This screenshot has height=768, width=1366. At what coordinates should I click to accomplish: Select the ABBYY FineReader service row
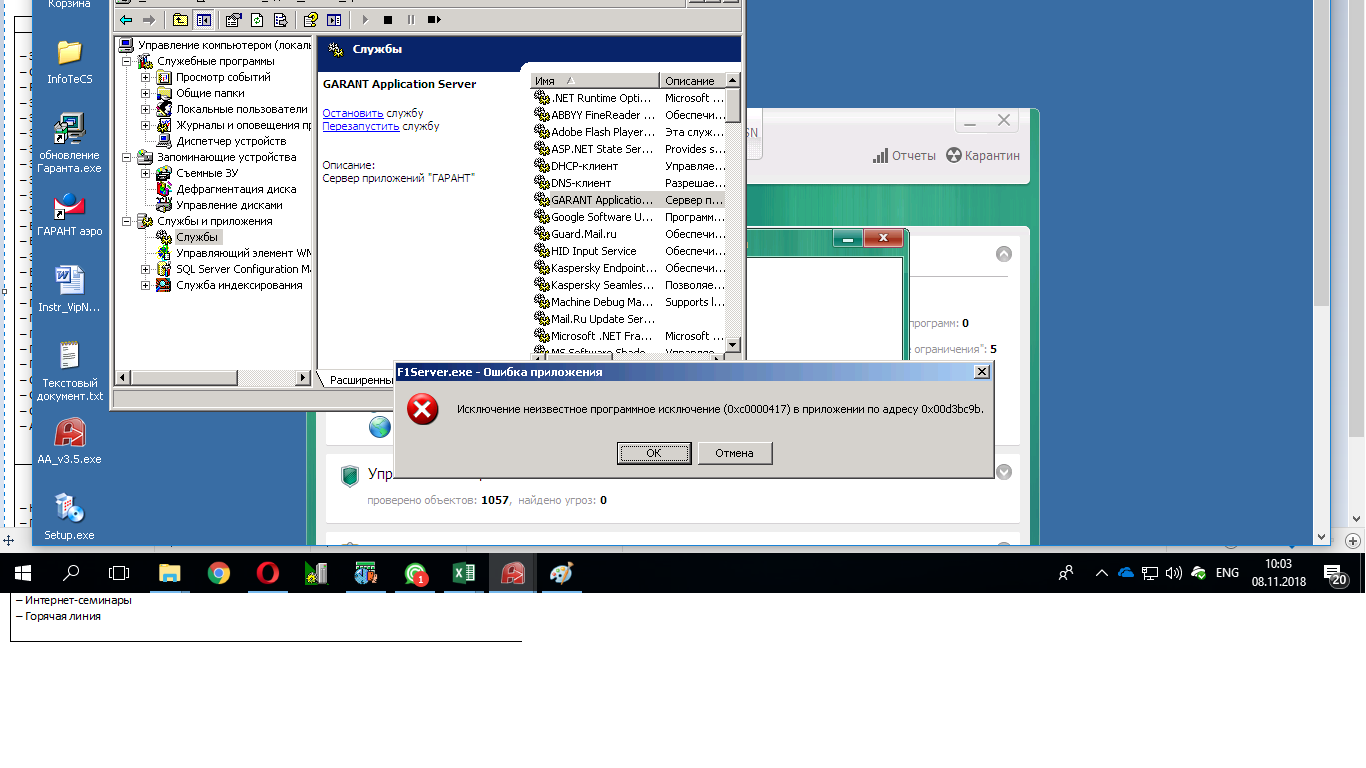pos(629,115)
